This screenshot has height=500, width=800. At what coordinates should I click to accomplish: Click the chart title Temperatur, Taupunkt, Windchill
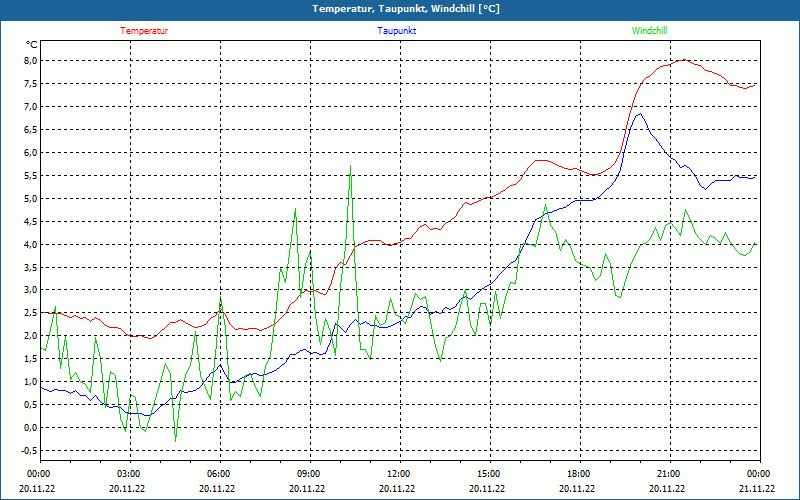406,9
